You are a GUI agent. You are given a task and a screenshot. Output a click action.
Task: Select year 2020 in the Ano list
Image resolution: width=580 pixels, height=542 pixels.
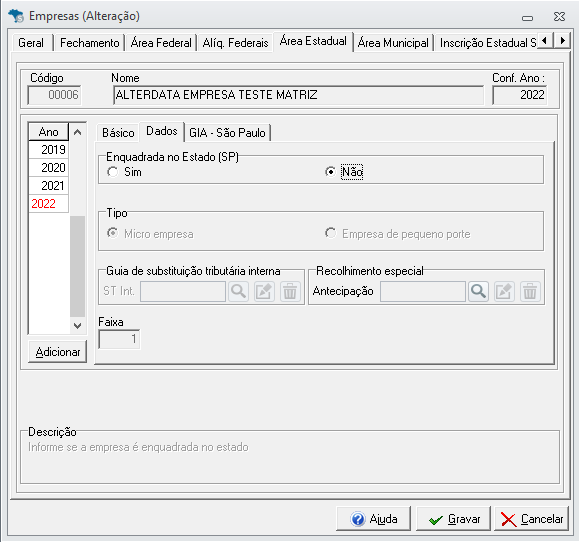tap(48, 168)
